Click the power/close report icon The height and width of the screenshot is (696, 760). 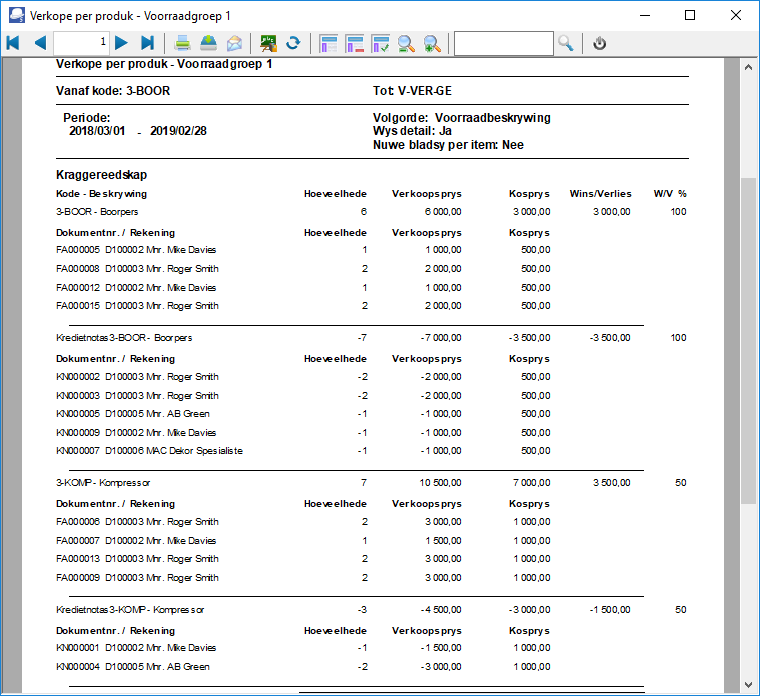600,43
